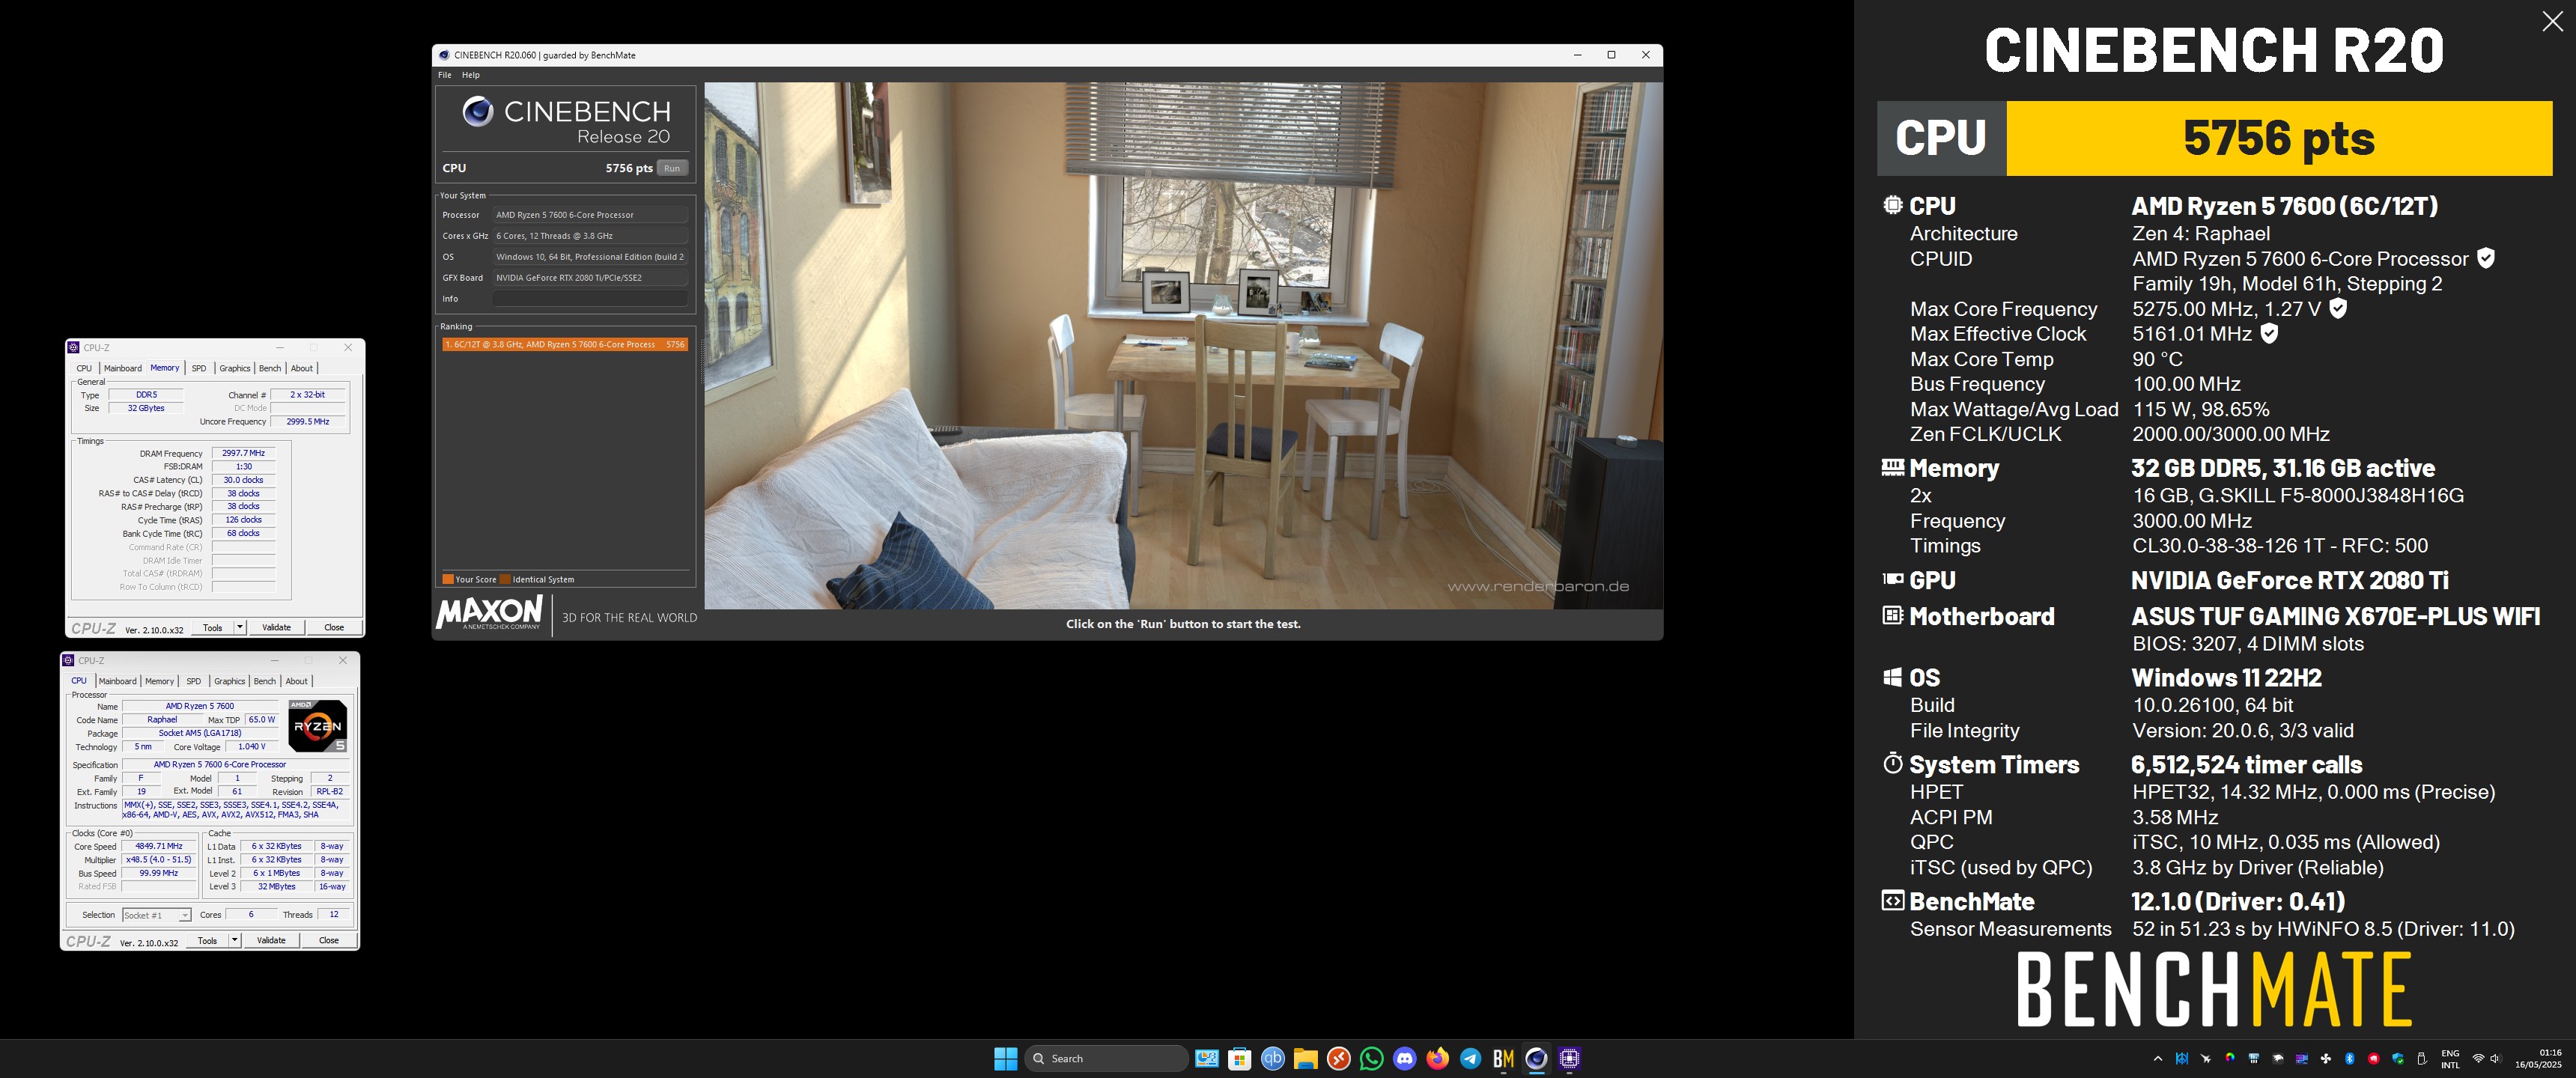Click Tools button in lower CPU-Z window
The height and width of the screenshot is (1078, 2576).
[207, 940]
